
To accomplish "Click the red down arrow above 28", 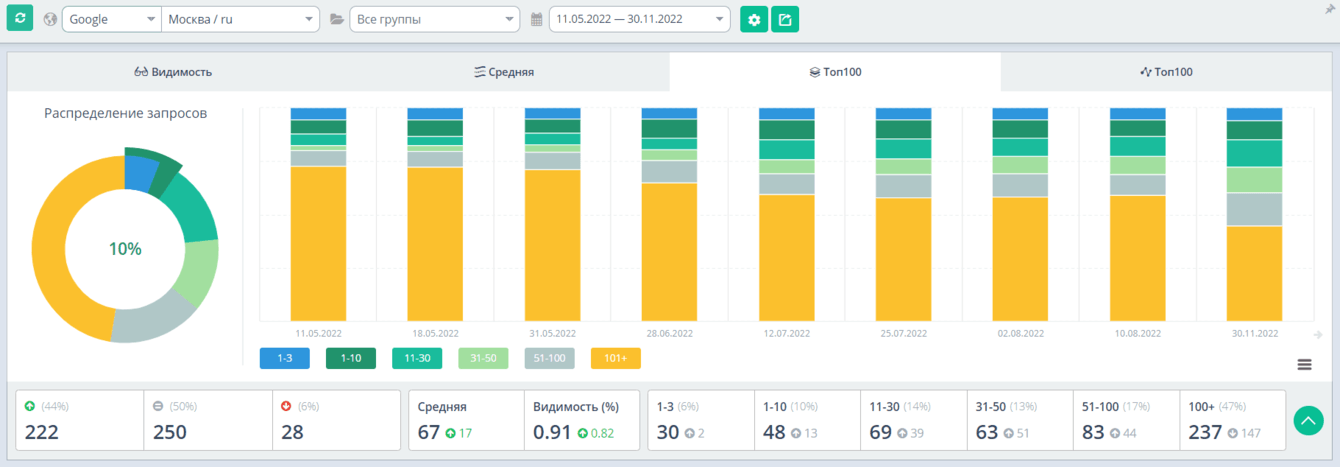I will click(x=286, y=406).
